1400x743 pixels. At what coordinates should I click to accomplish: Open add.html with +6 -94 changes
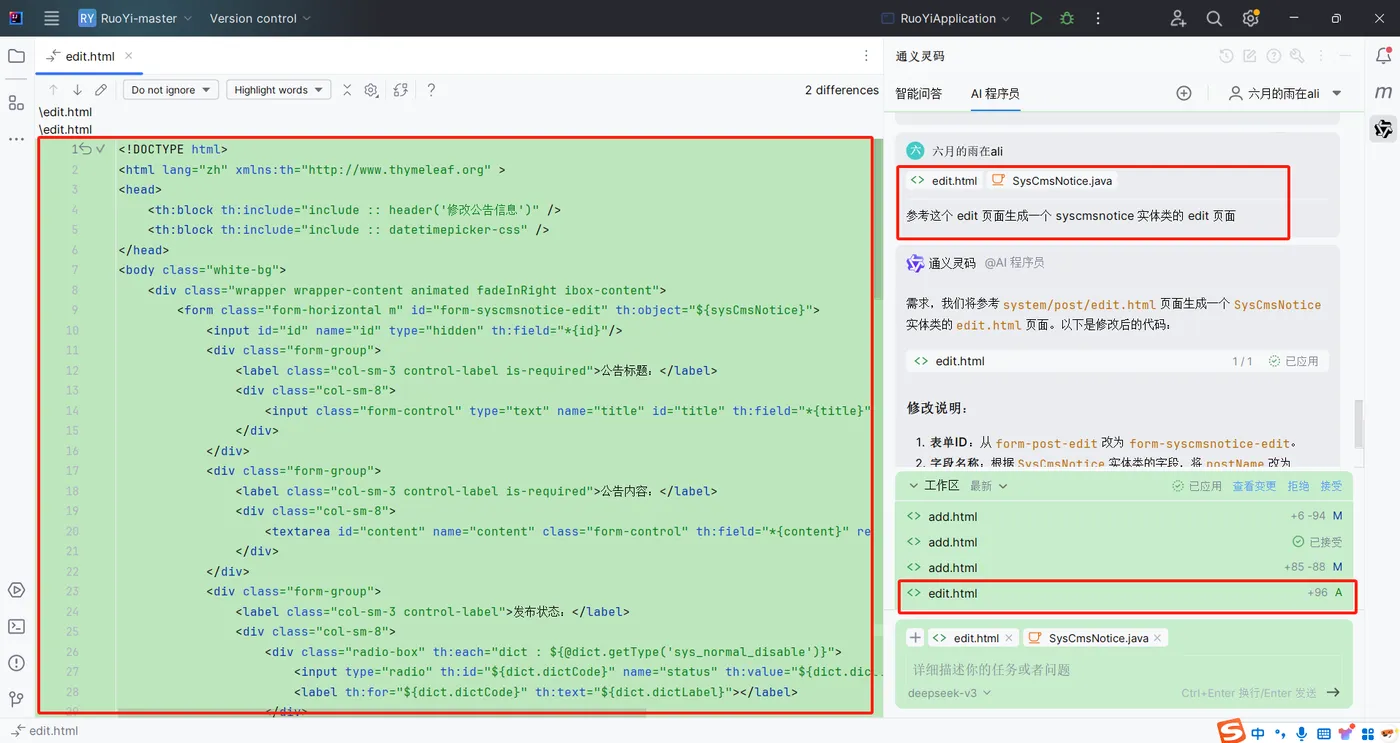click(1125, 516)
